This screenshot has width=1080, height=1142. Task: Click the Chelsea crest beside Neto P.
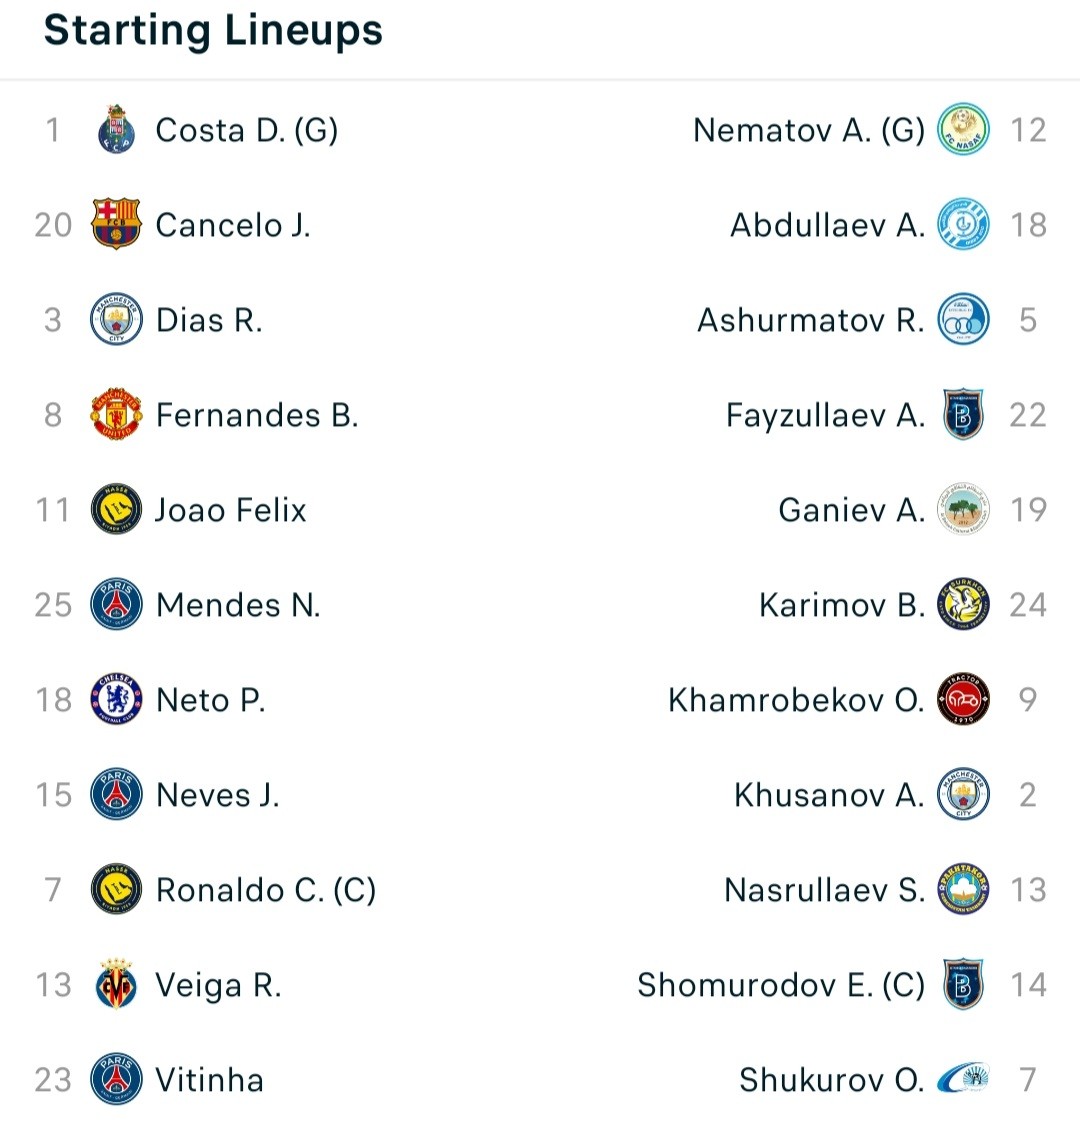(116, 699)
